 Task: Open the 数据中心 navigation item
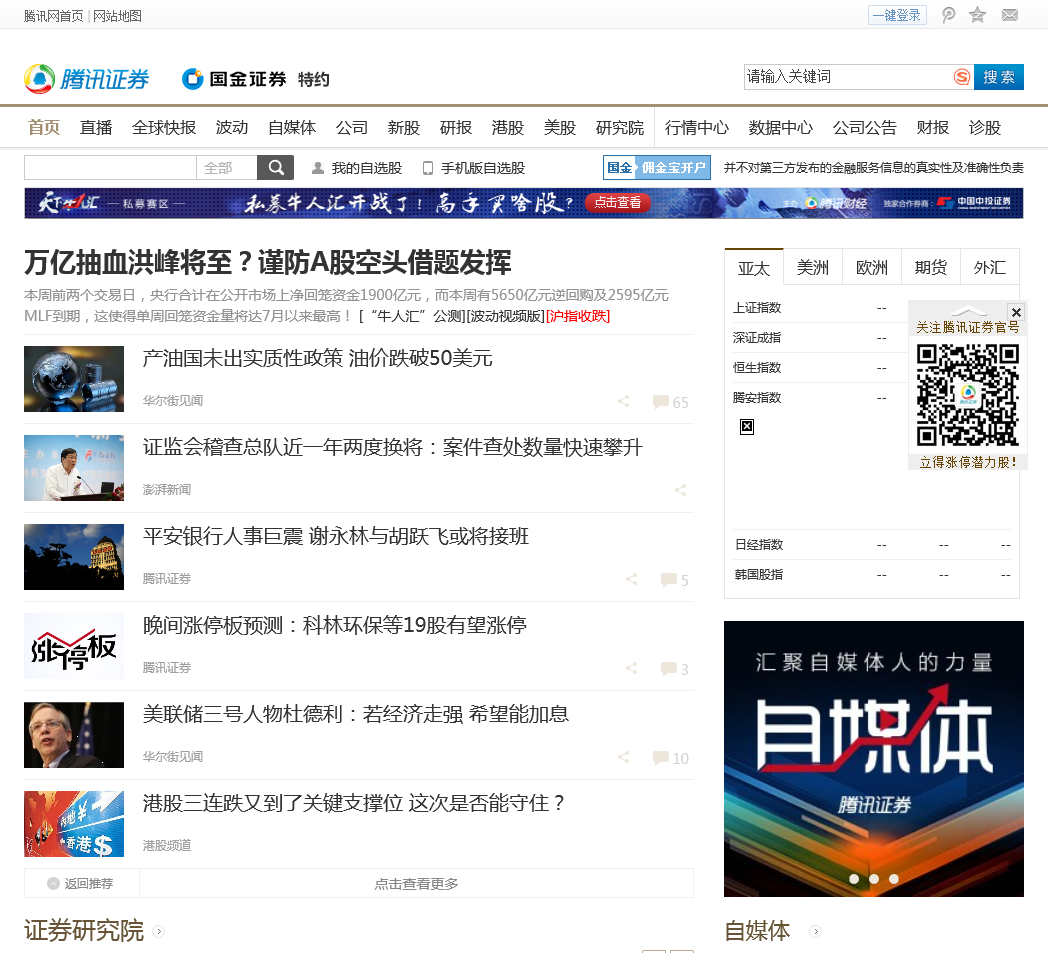(x=781, y=127)
